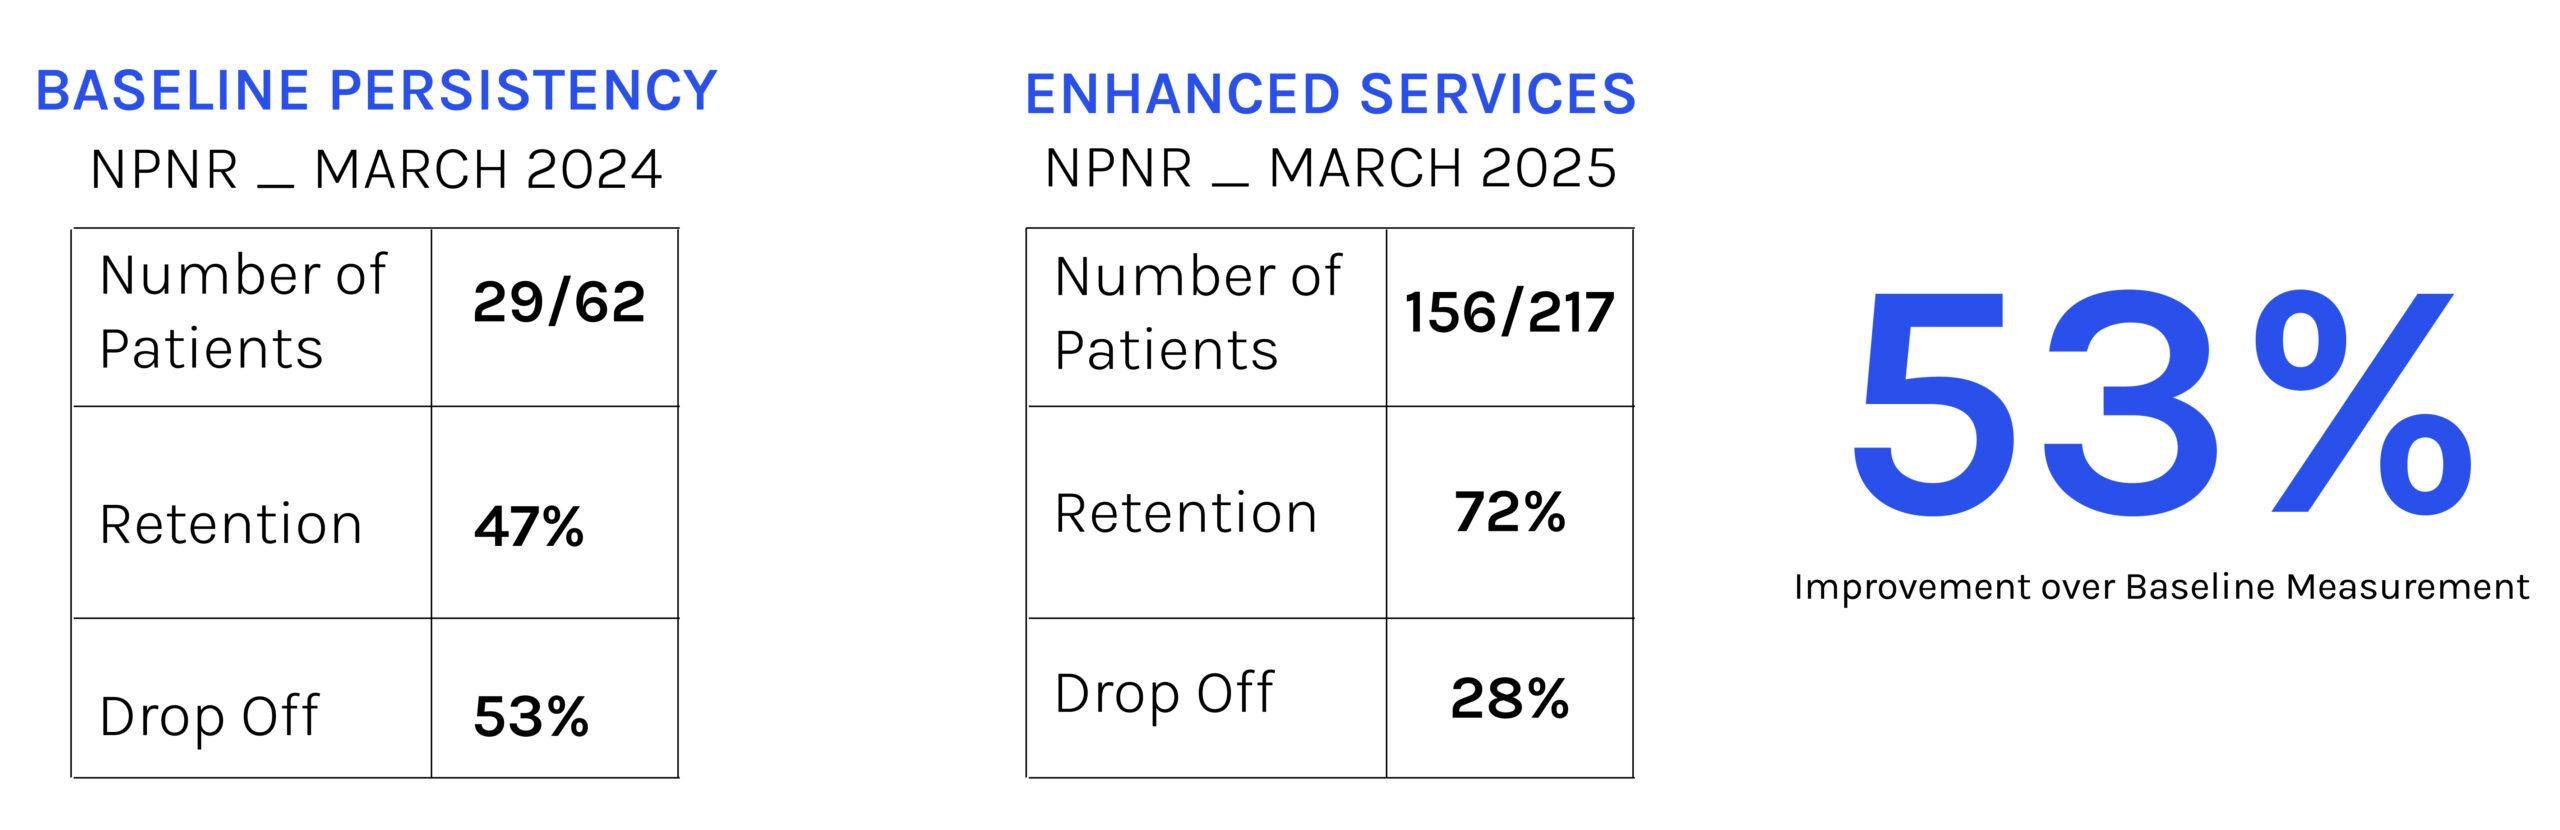Screen dimensions: 2560x830
Task: Click Number of Patients label in enhanced table
Action: pos(1198,313)
